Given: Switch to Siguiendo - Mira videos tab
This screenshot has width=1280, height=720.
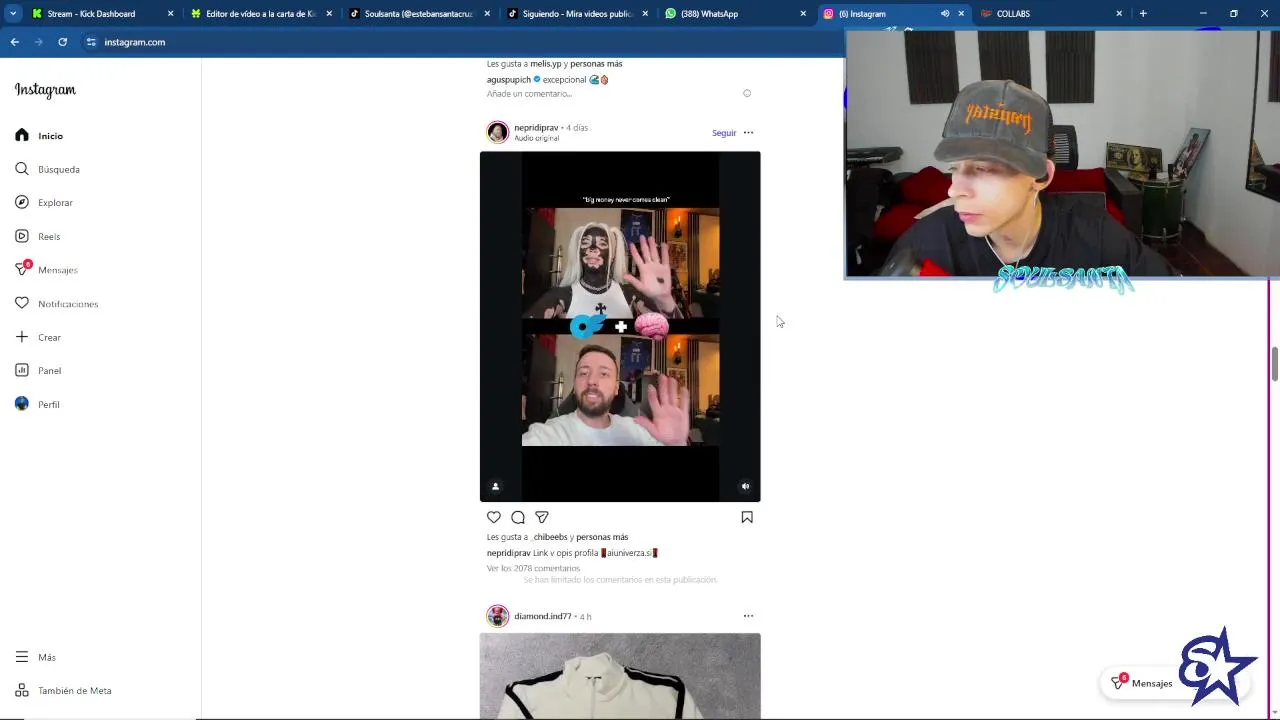Looking at the screenshot, I should pos(577,14).
